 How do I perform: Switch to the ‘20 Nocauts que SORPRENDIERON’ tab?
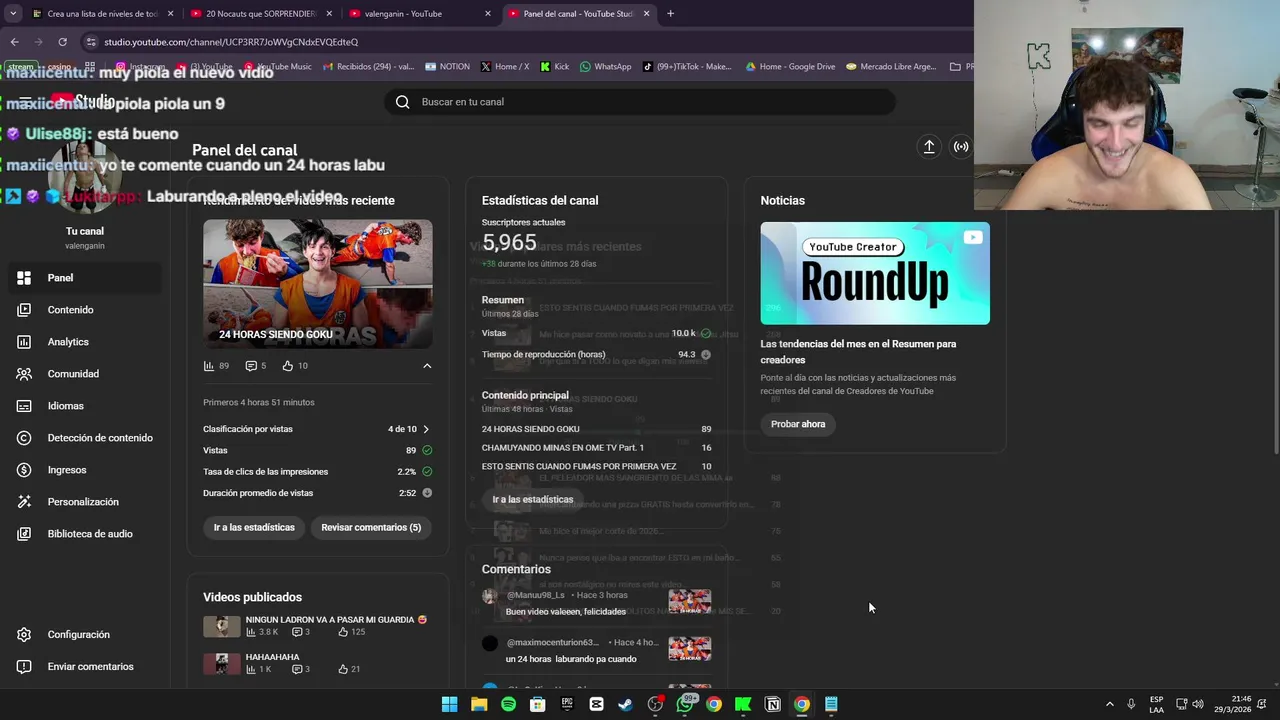(x=259, y=14)
